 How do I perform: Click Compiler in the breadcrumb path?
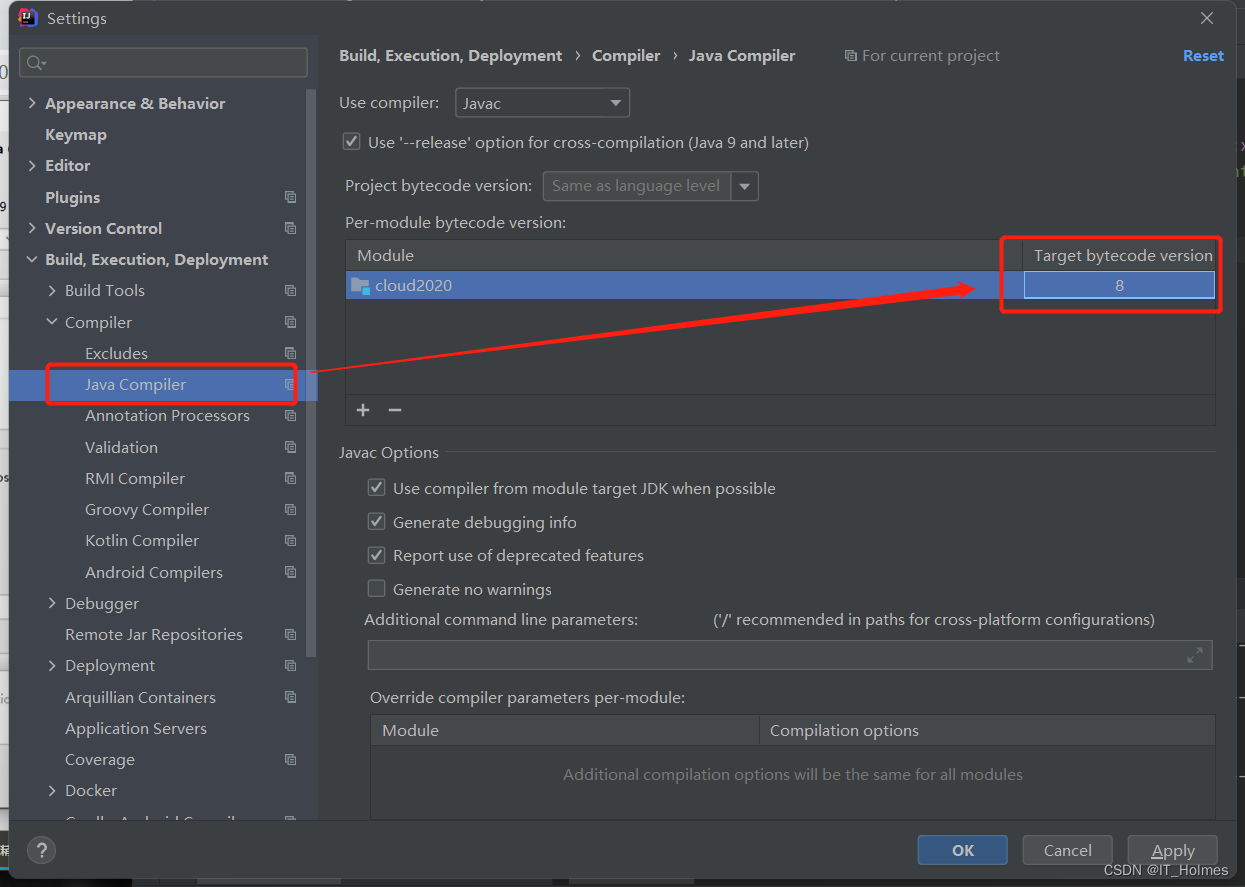click(626, 56)
